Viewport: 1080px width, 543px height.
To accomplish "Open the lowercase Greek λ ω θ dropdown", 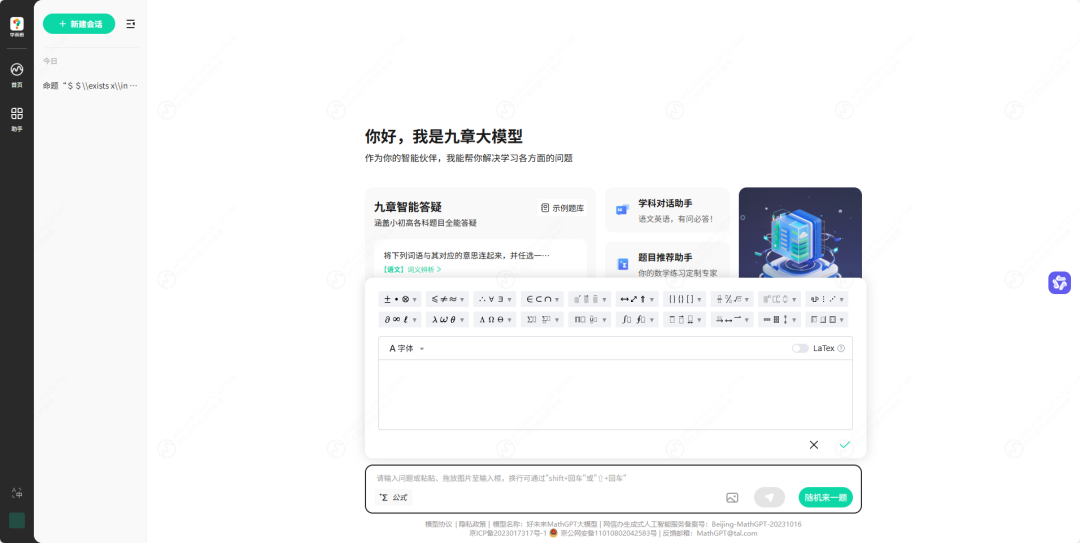I will coord(447,320).
